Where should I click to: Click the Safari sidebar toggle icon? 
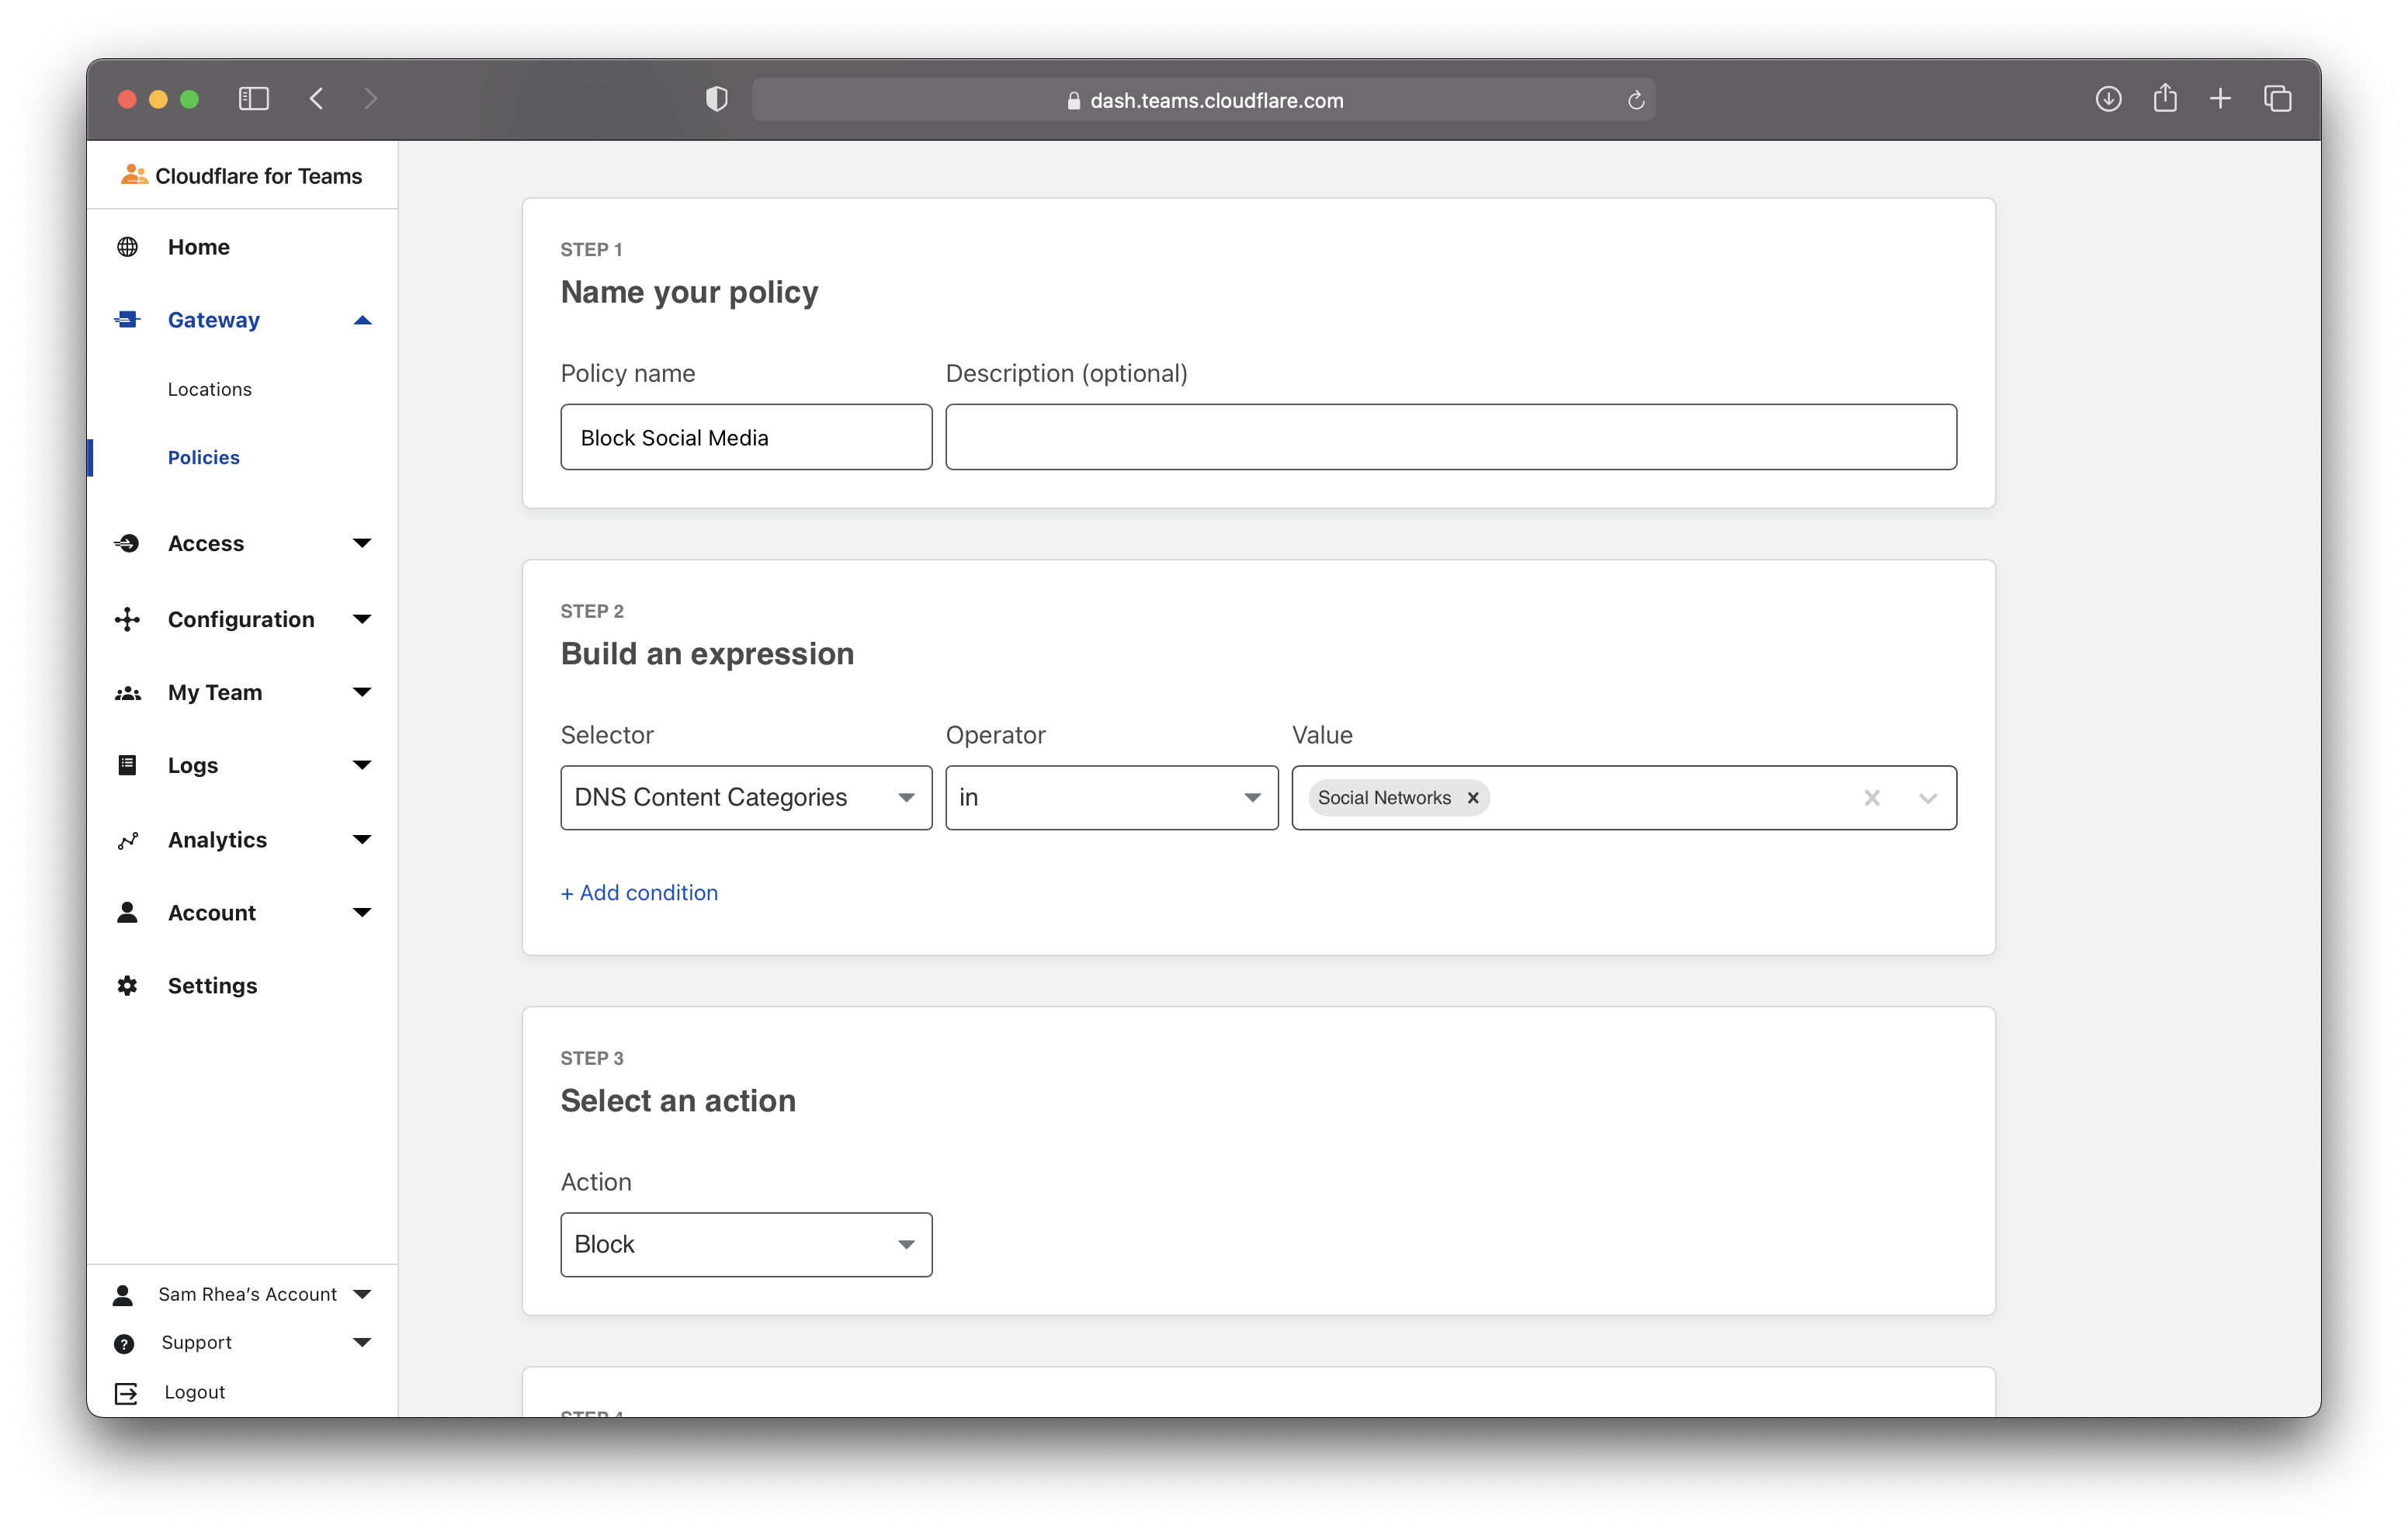253,99
